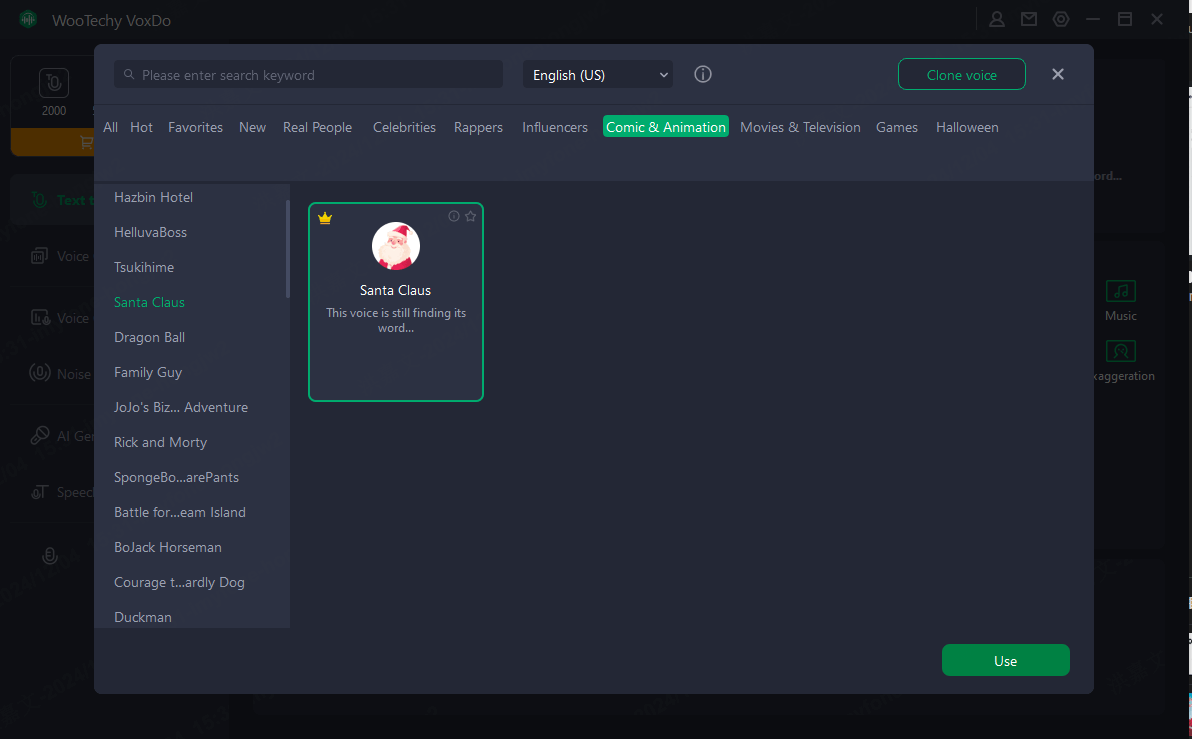Select Rick and Morty in category list

click(160, 442)
